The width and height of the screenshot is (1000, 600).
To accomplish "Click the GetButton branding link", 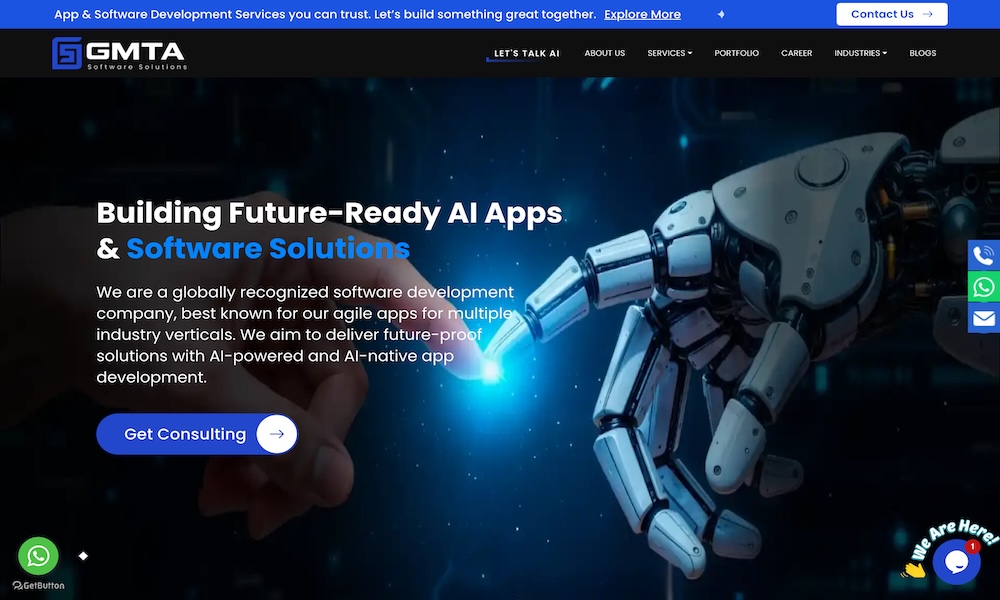I will coord(38,585).
